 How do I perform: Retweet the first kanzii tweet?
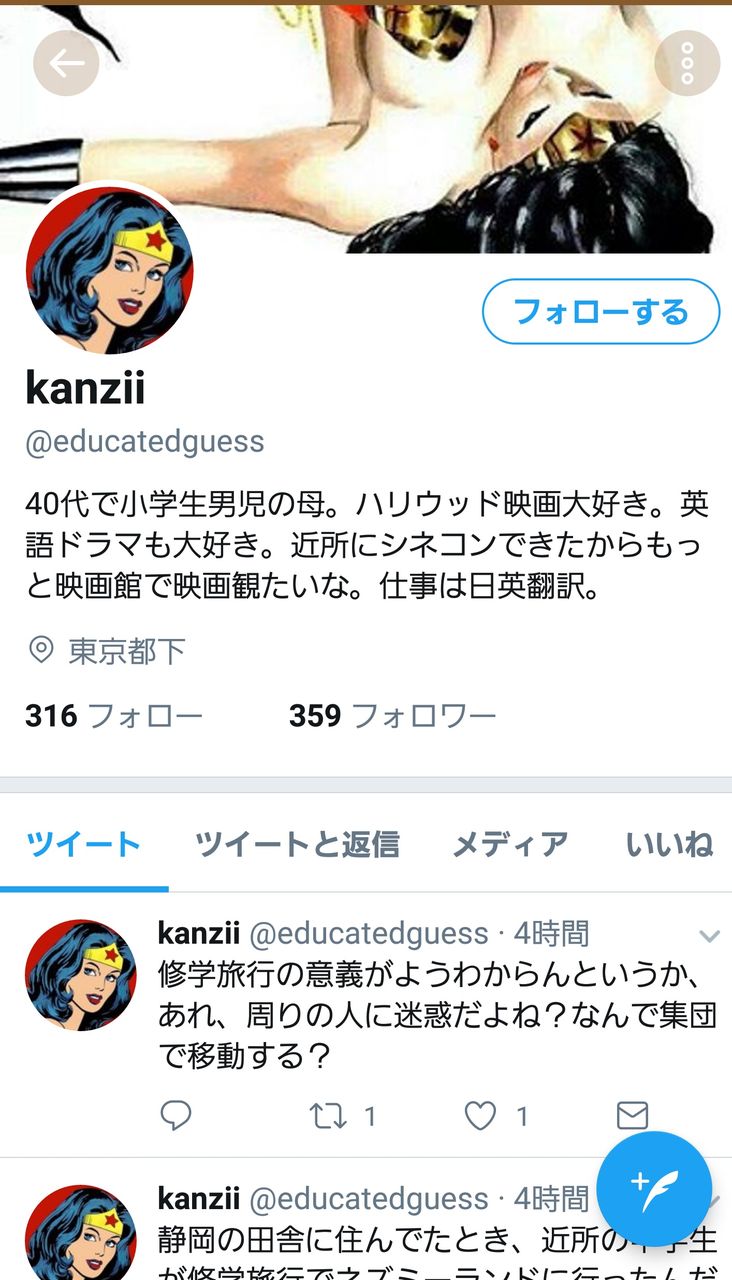[329, 1115]
